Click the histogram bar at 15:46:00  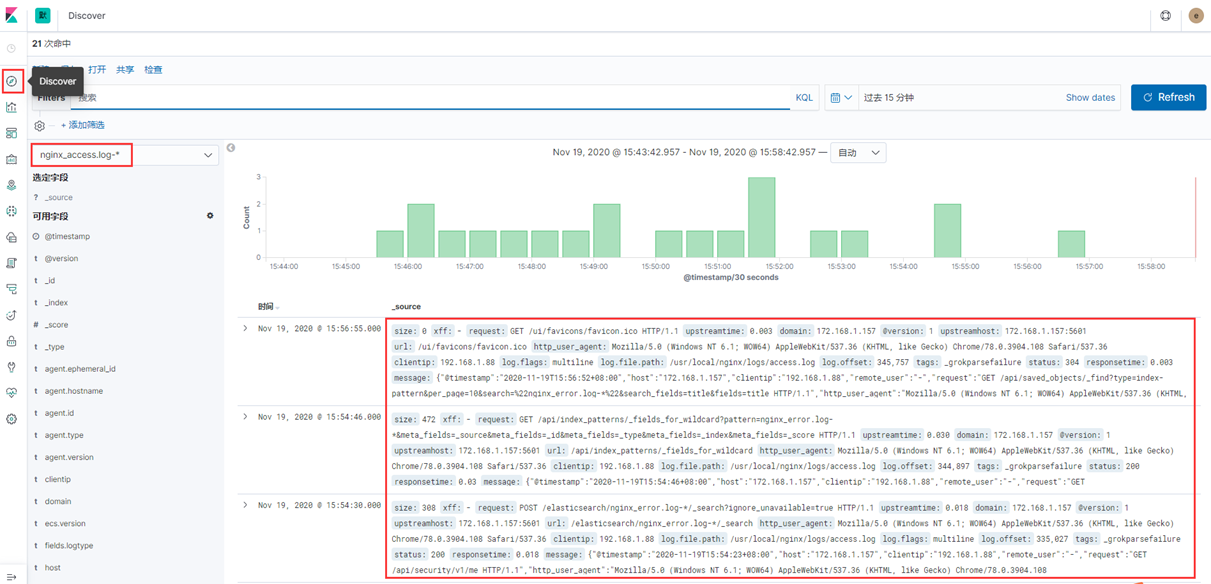coord(421,231)
